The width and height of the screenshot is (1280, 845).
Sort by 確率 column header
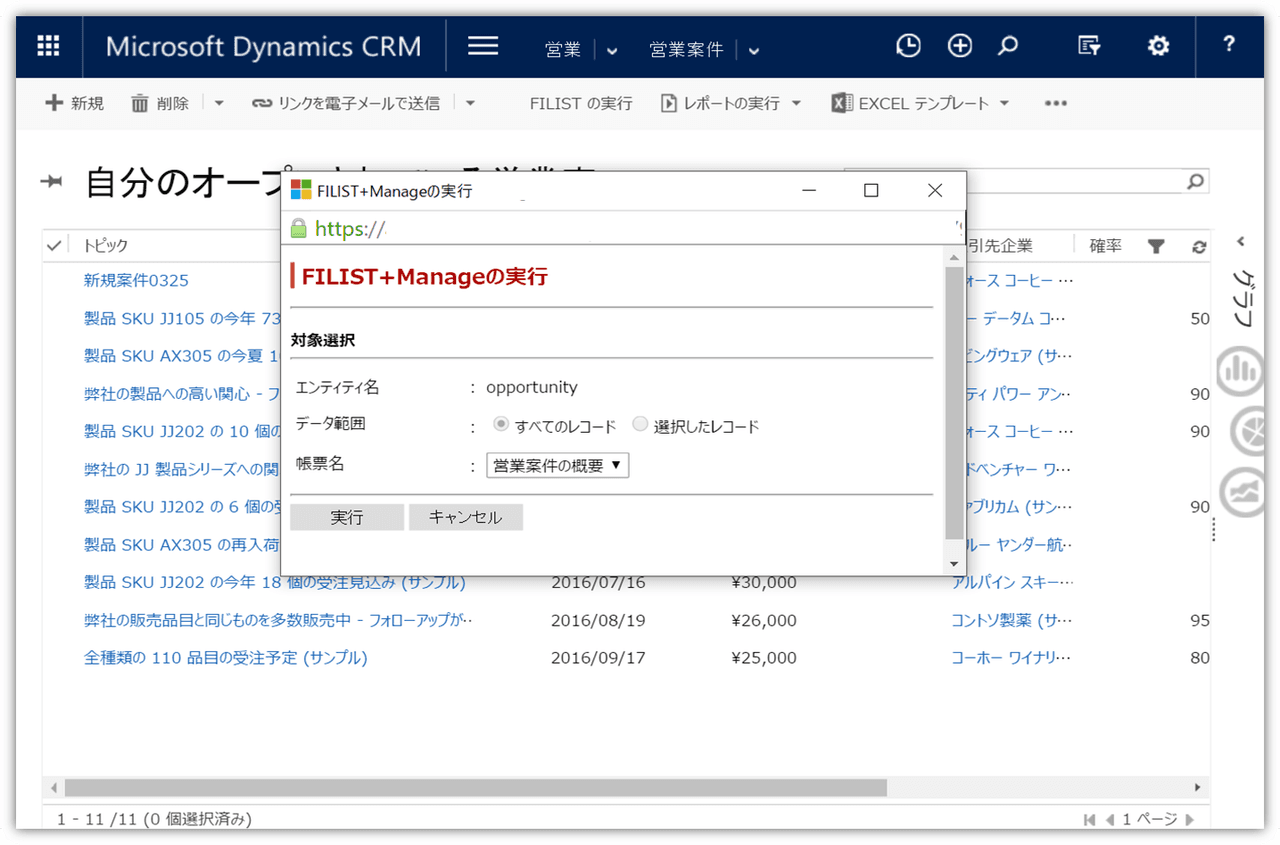(x=1105, y=246)
